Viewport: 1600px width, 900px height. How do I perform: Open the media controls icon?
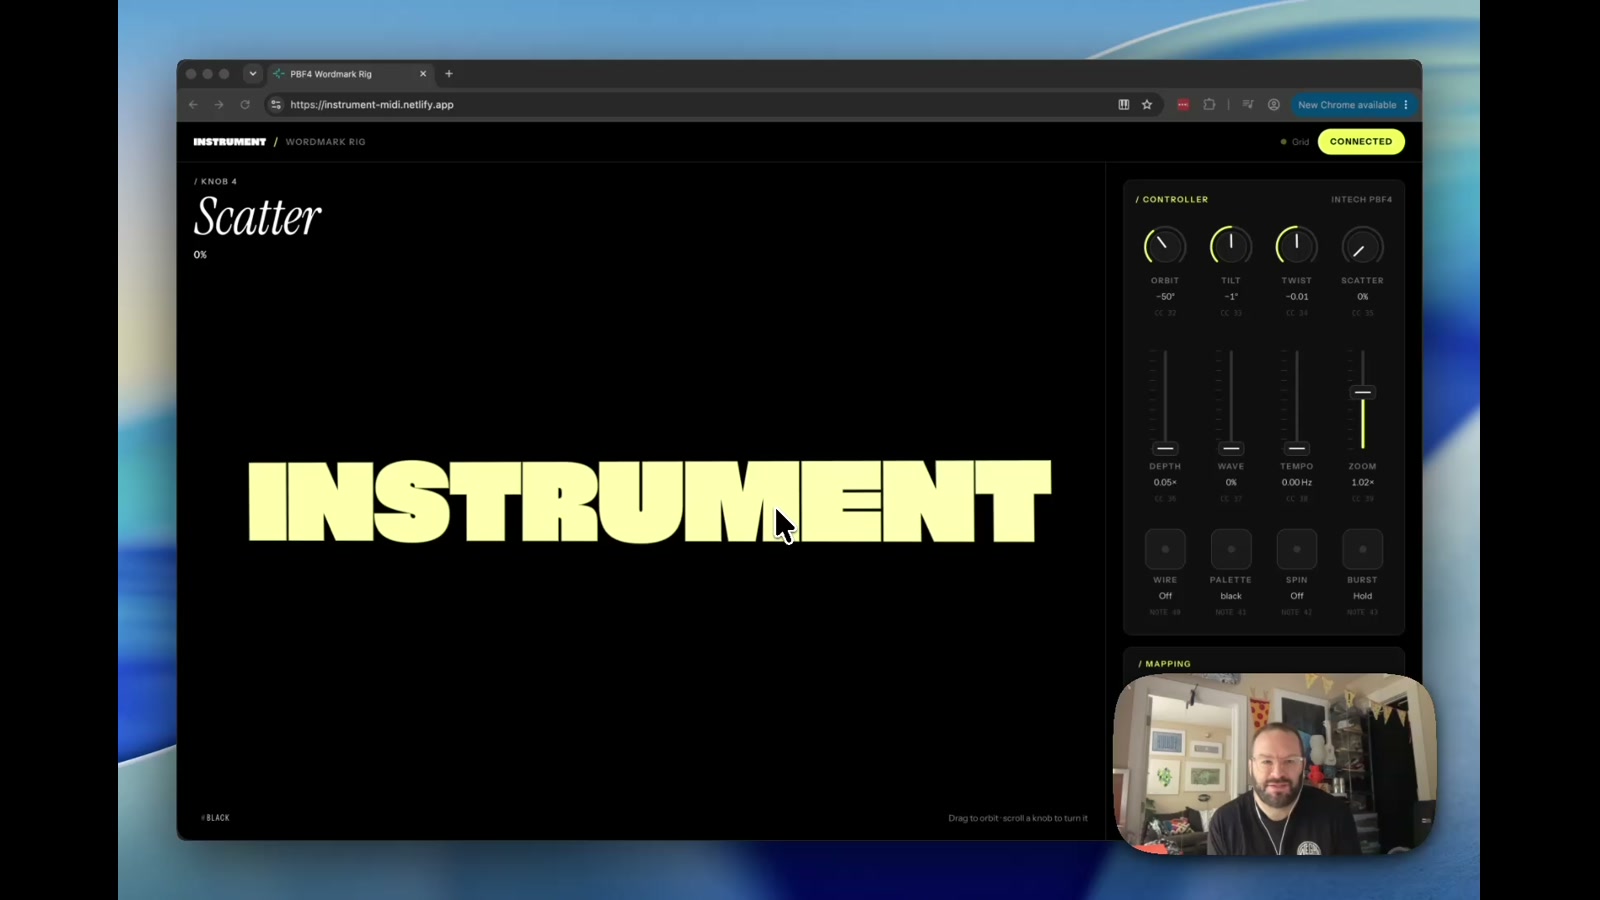coord(1248,104)
